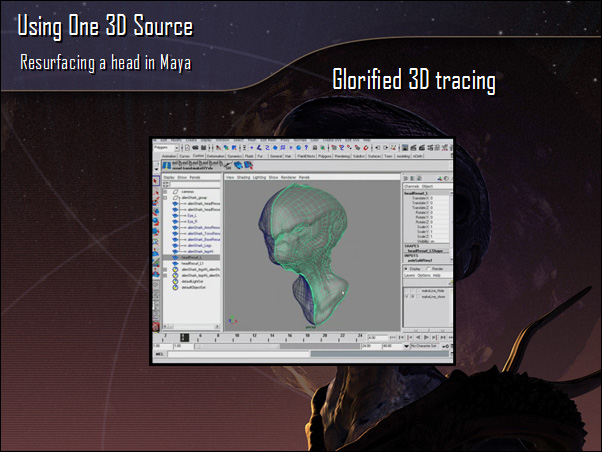Open the Polygons menu set dropdown

[177, 148]
